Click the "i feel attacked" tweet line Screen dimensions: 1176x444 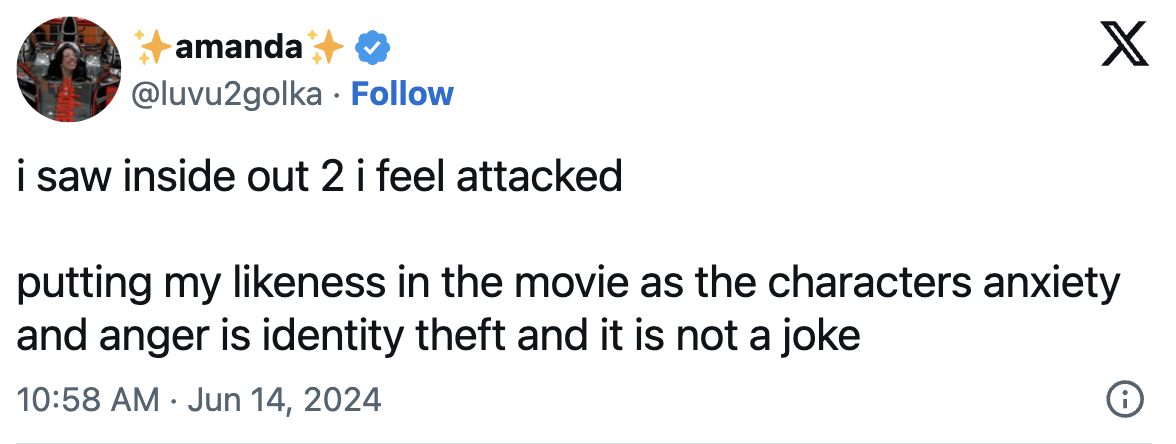[x=518, y=177]
